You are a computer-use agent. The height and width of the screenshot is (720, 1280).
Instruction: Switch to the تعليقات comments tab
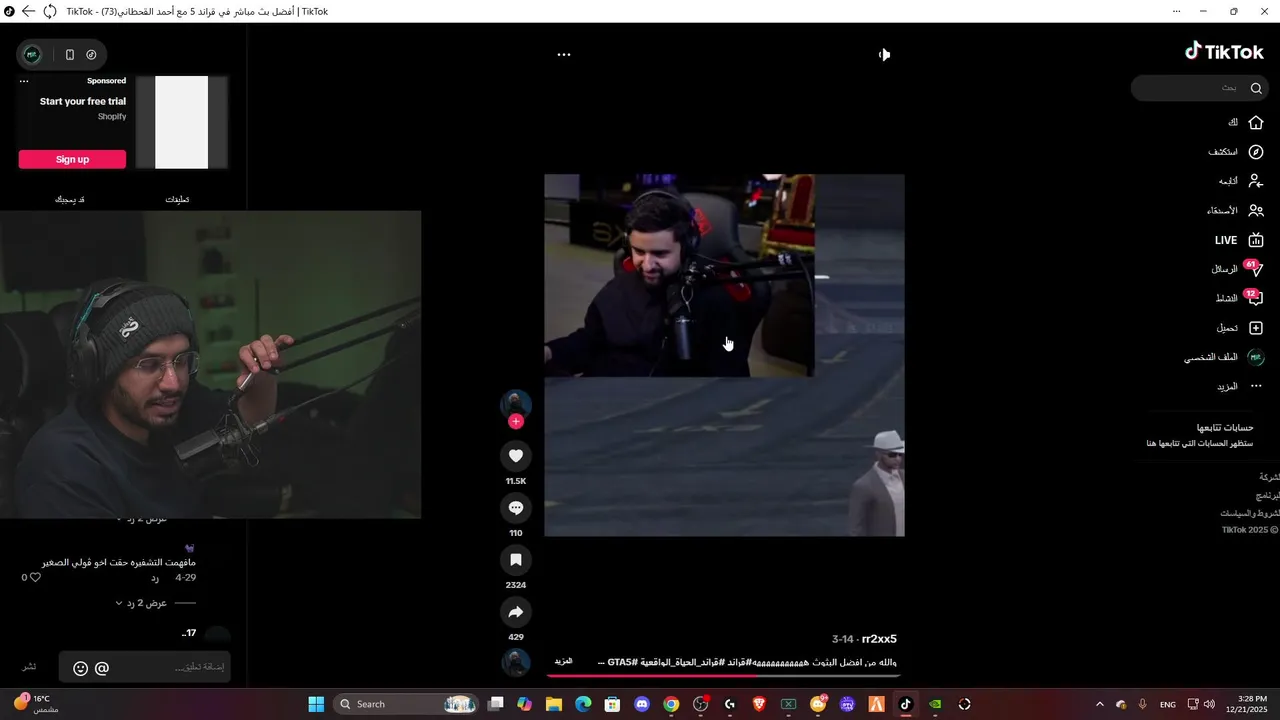pos(177,199)
